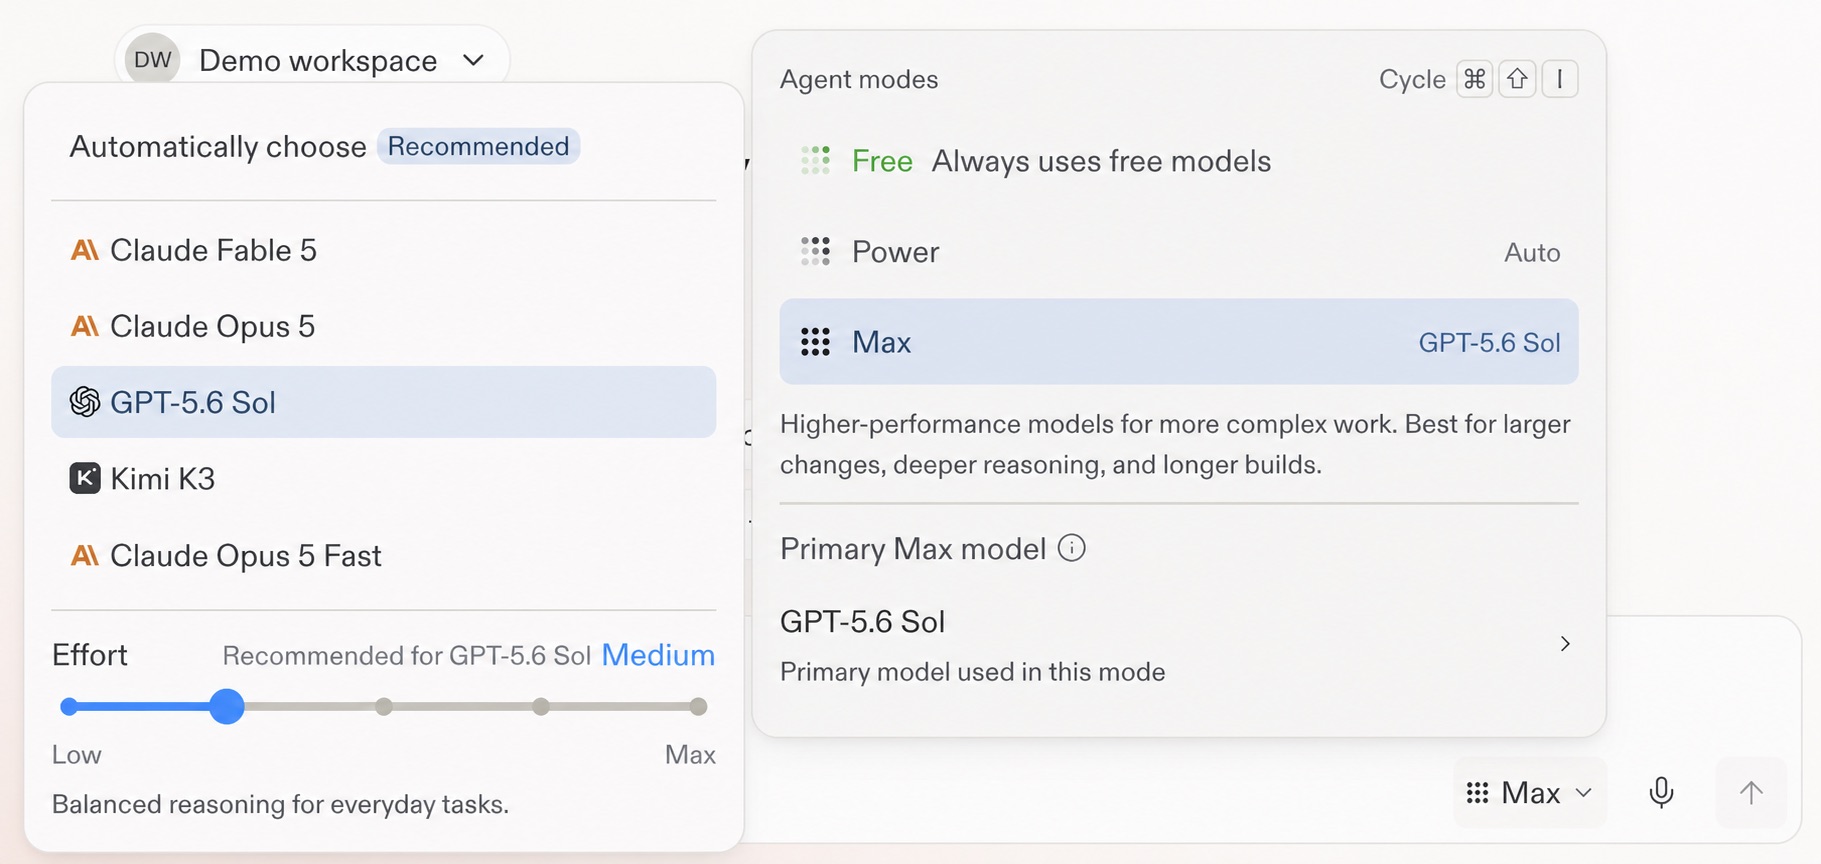Click the dots icon for Max mode
This screenshot has width=1821, height=864.
(816, 342)
